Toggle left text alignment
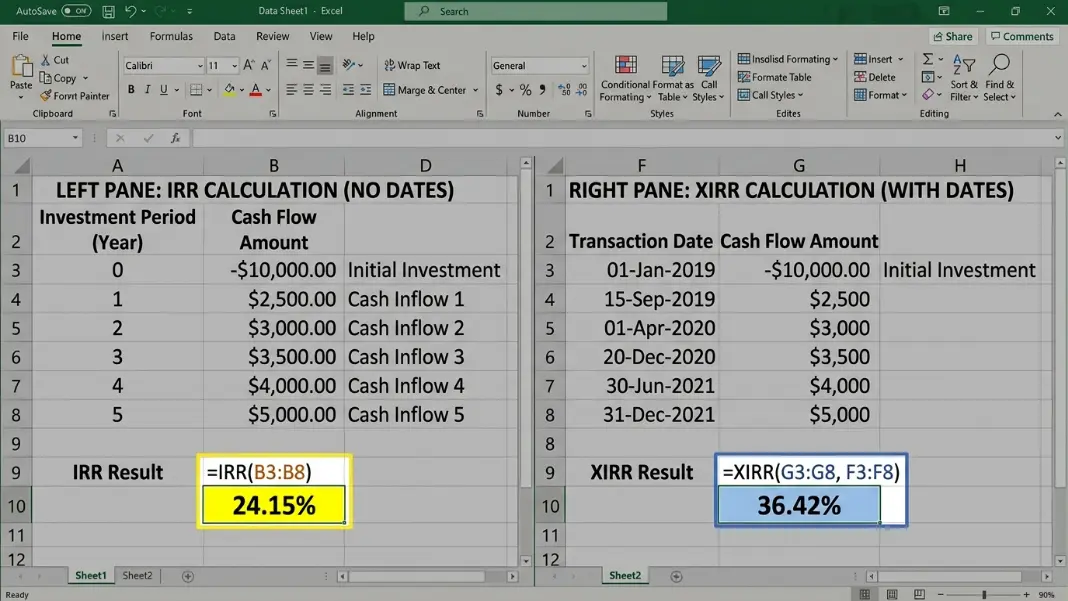The image size is (1068, 601). click(x=292, y=90)
